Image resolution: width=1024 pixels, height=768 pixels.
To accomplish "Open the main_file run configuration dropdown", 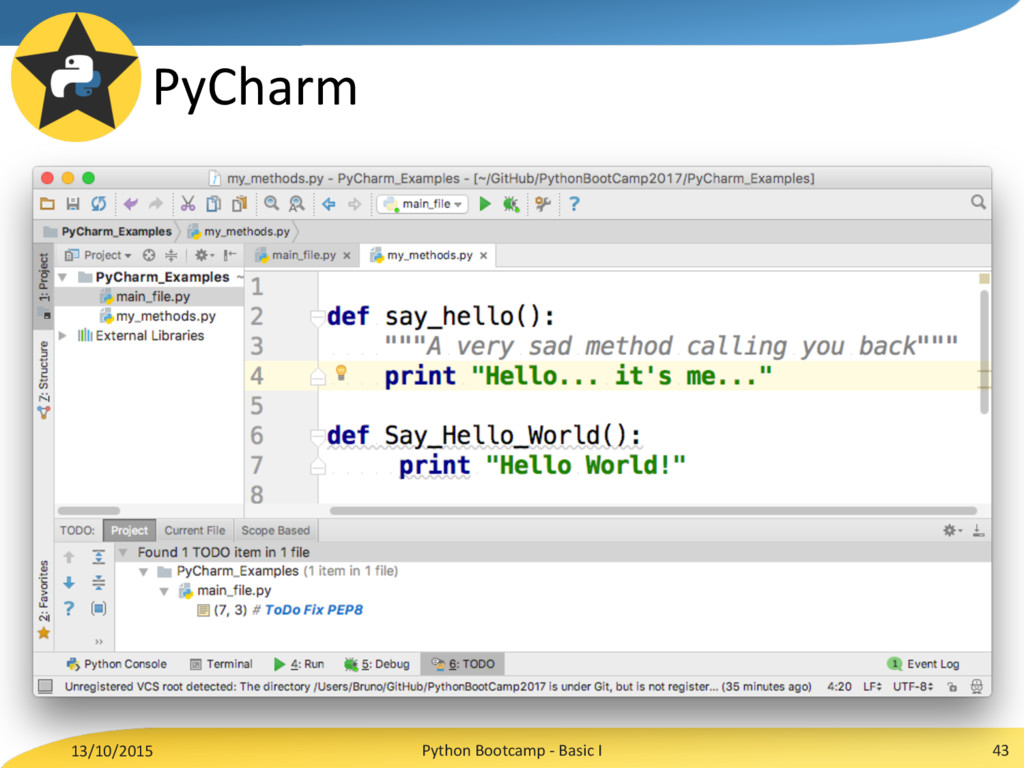I will (423, 204).
